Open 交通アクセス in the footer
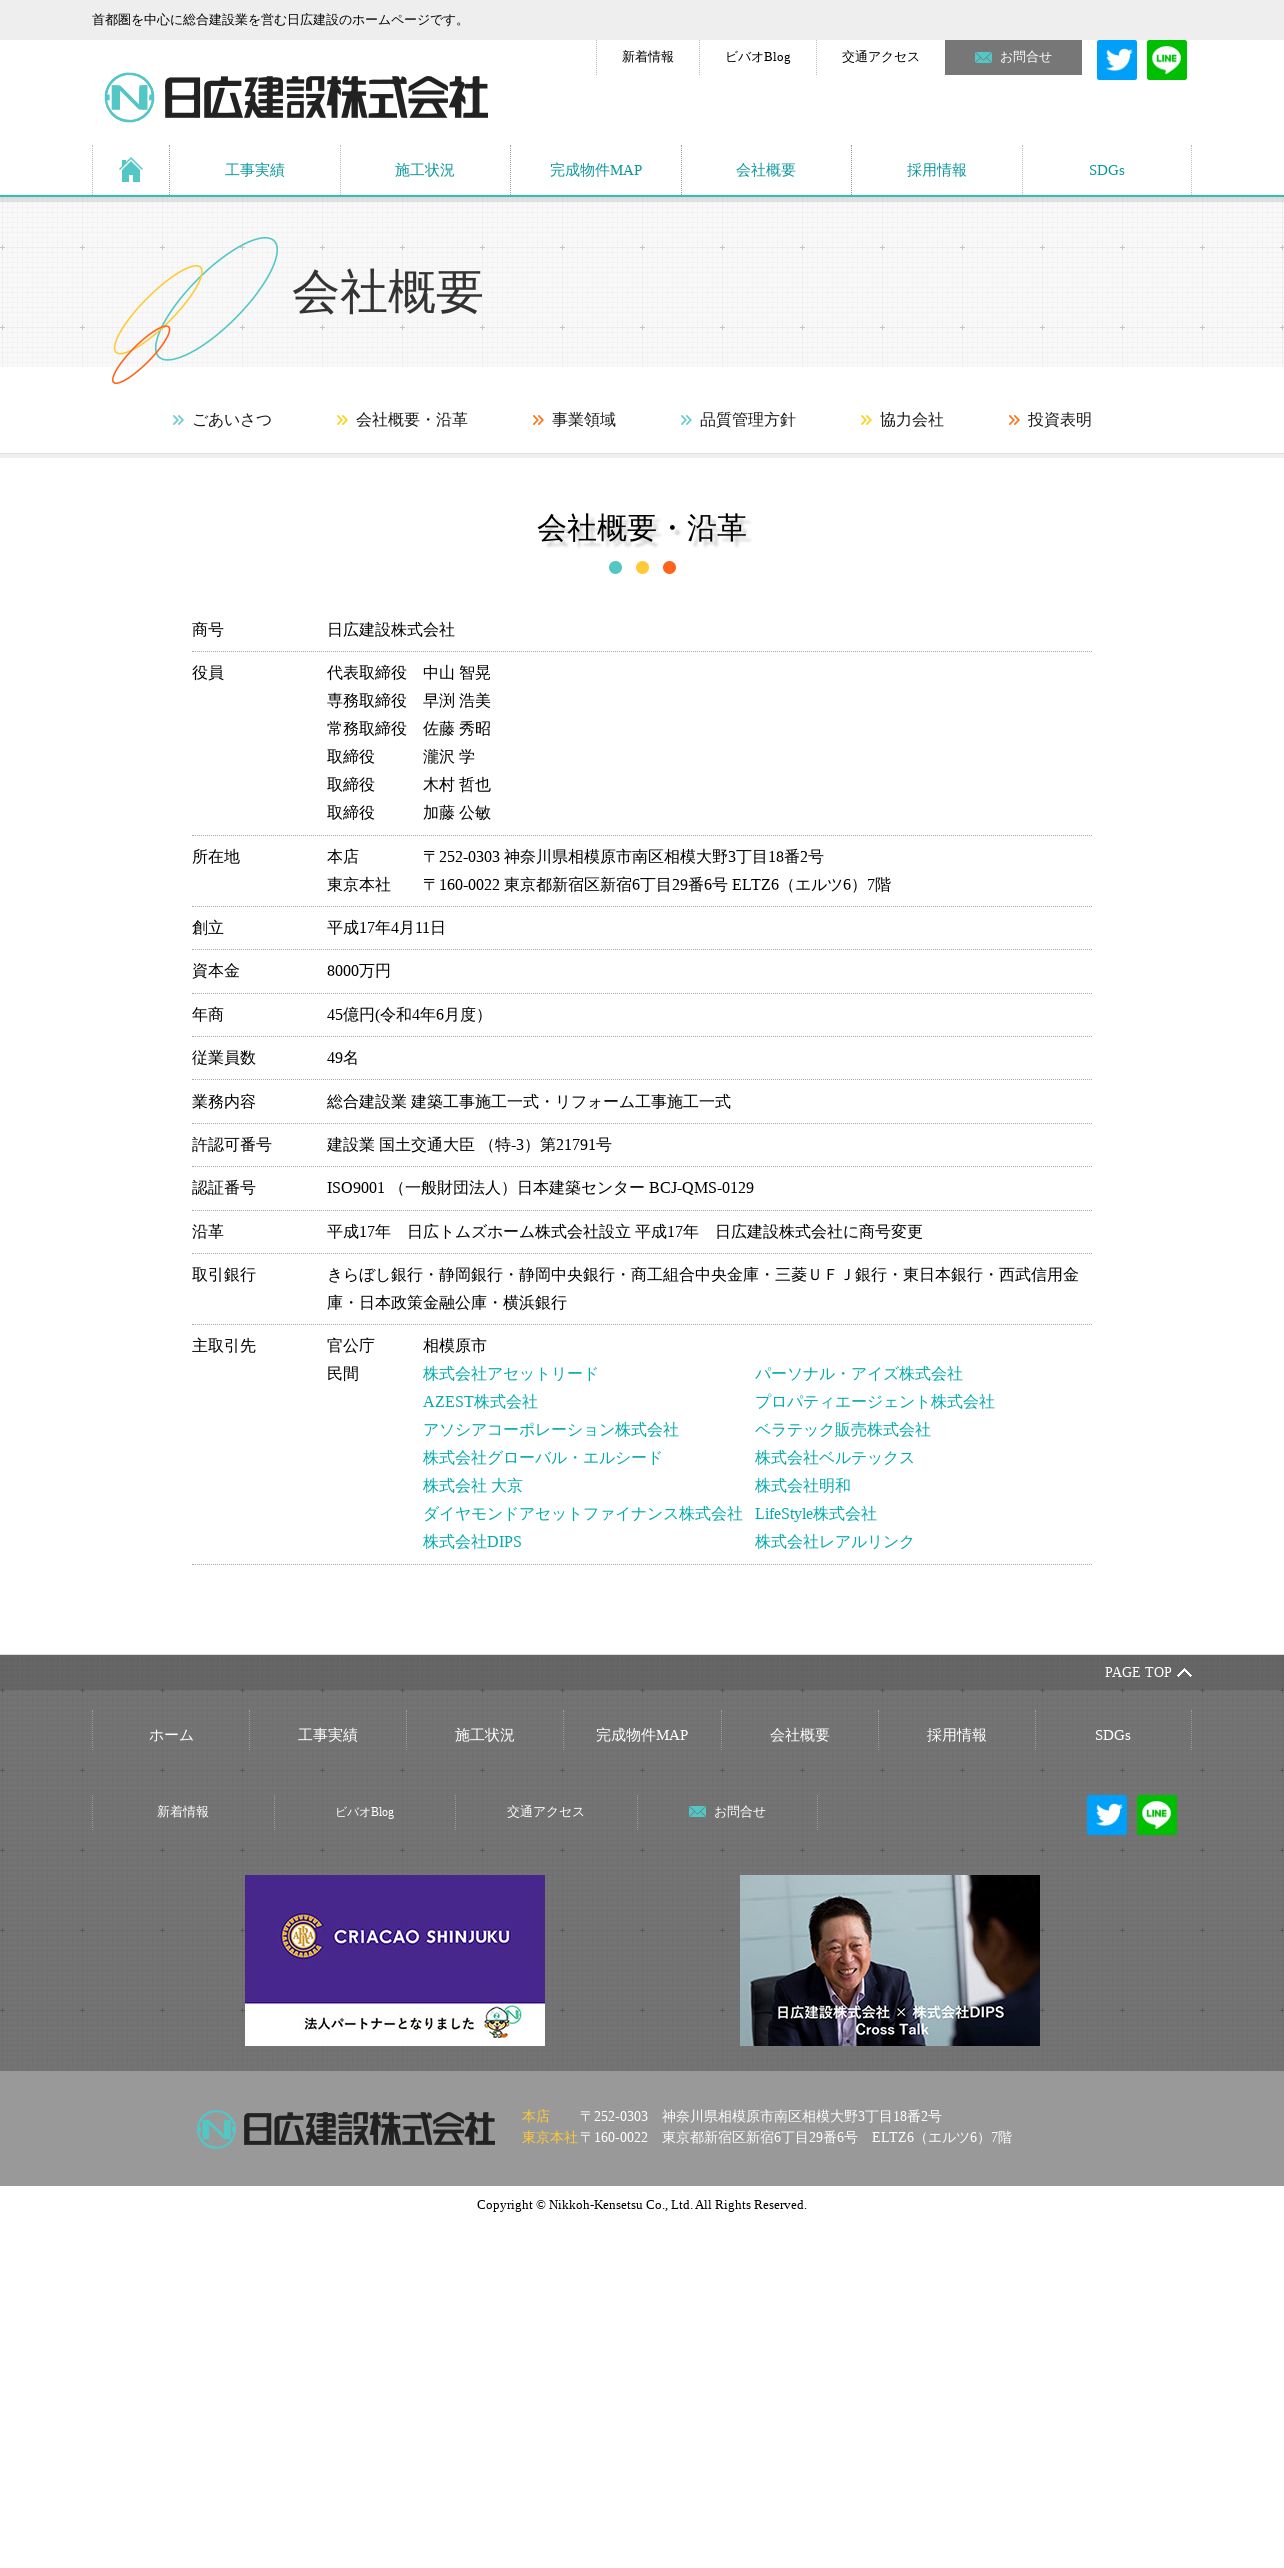The width and height of the screenshot is (1284, 2568). (x=546, y=1812)
